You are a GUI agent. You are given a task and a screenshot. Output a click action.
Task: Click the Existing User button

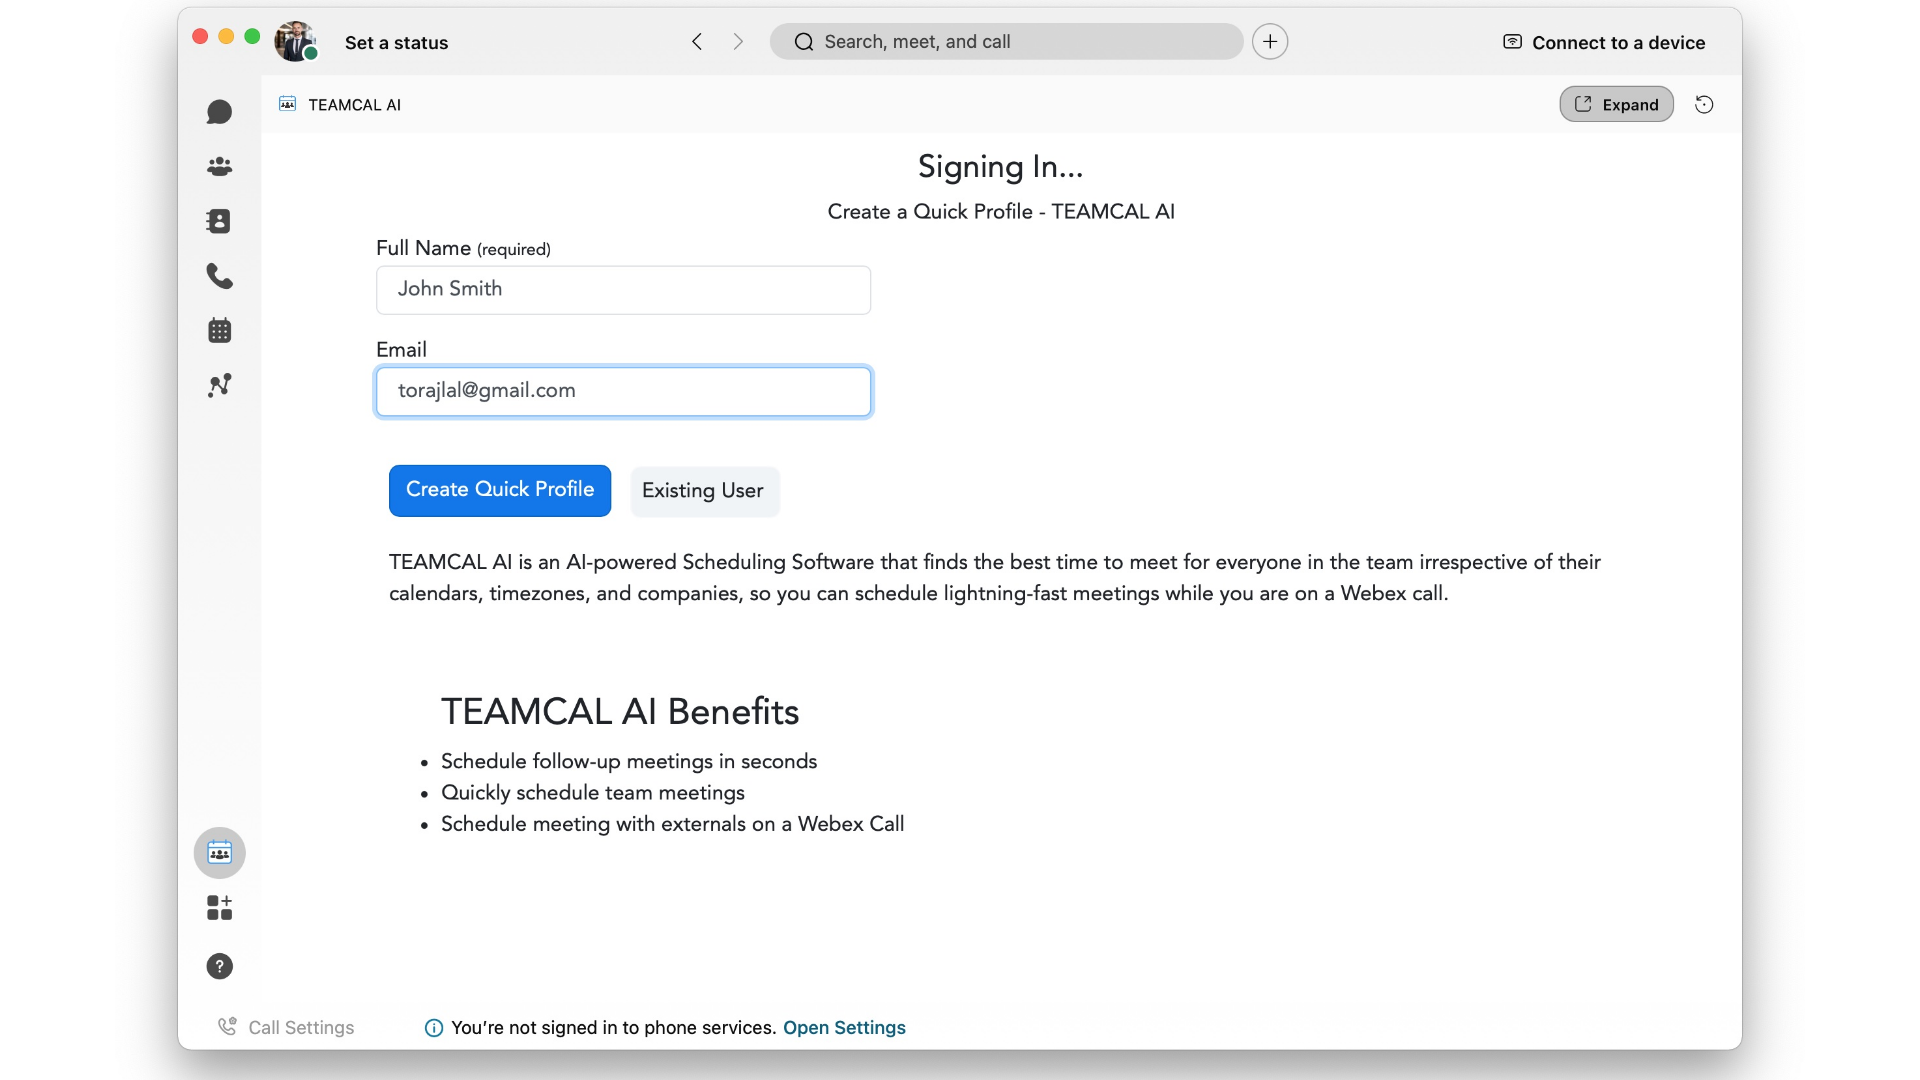click(703, 491)
